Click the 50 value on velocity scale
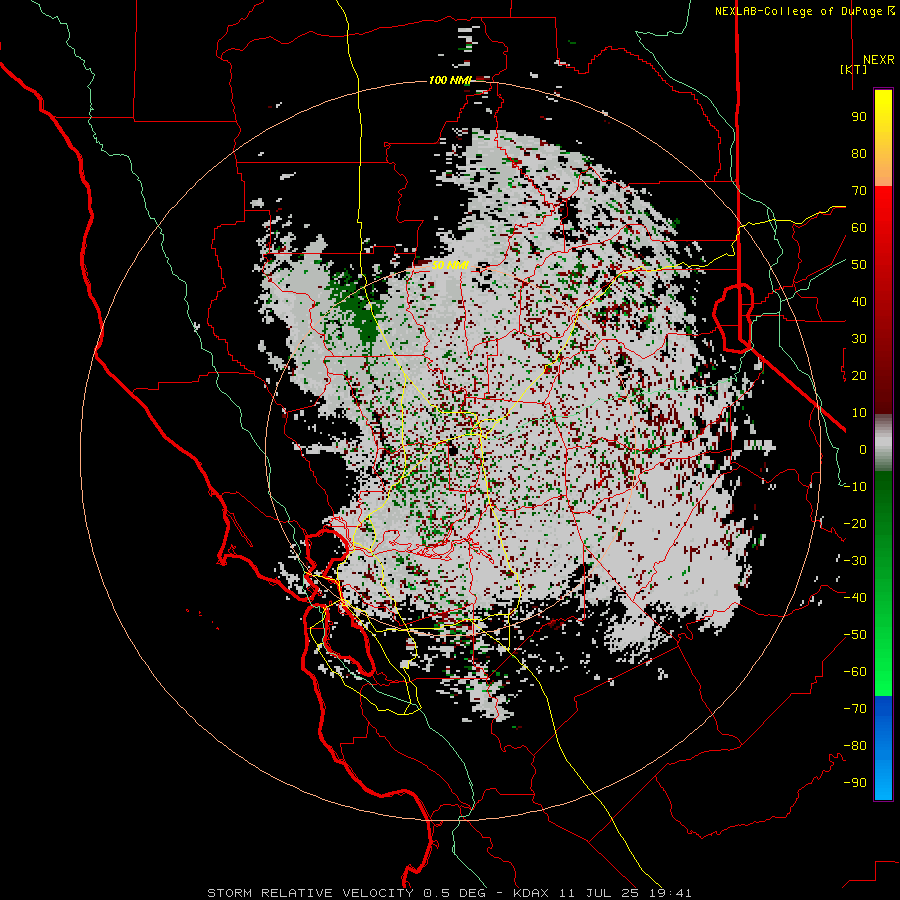The width and height of the screenshot is (900, 900). point(859,265)
